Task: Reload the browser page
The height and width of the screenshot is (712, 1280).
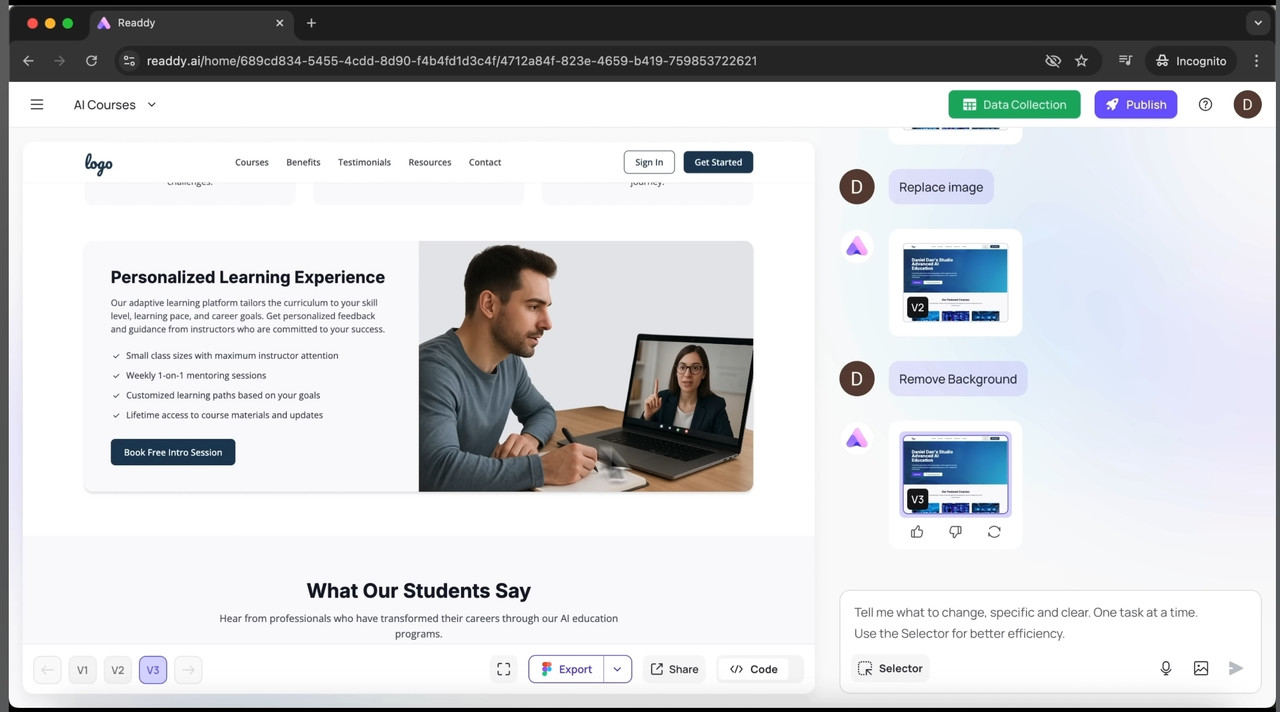Action: [x=91, y=61]
